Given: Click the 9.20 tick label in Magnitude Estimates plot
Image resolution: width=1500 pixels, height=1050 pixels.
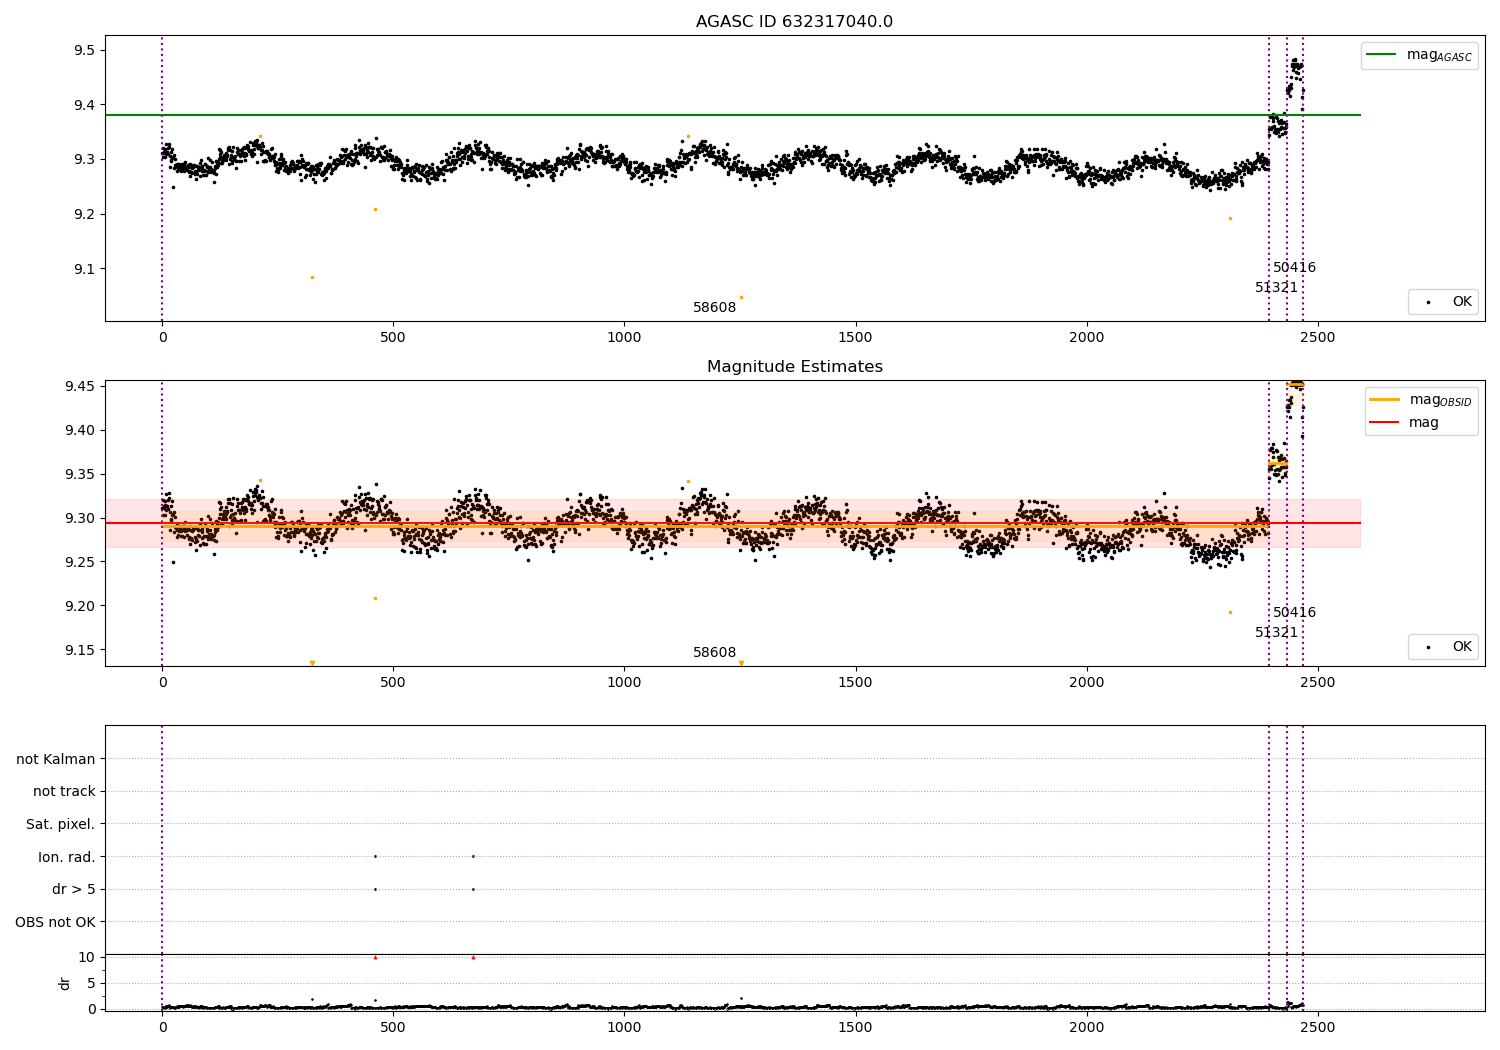Looking at the screenshot, I should pos(80,606).
